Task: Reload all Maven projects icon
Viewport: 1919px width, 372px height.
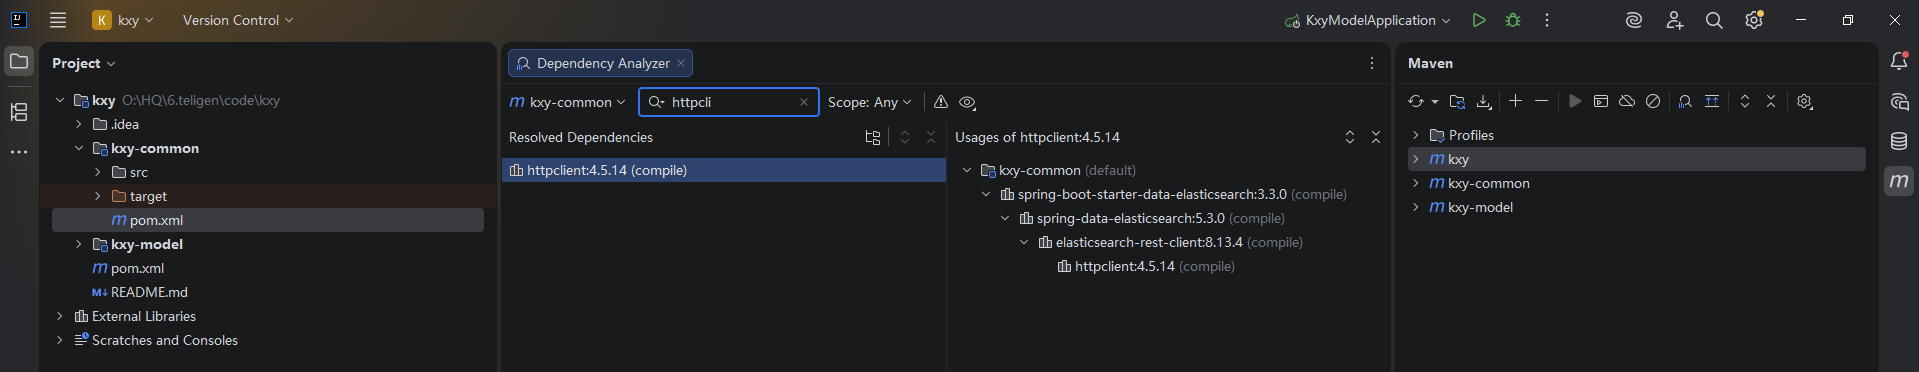Action: (x=1415, y=101)
